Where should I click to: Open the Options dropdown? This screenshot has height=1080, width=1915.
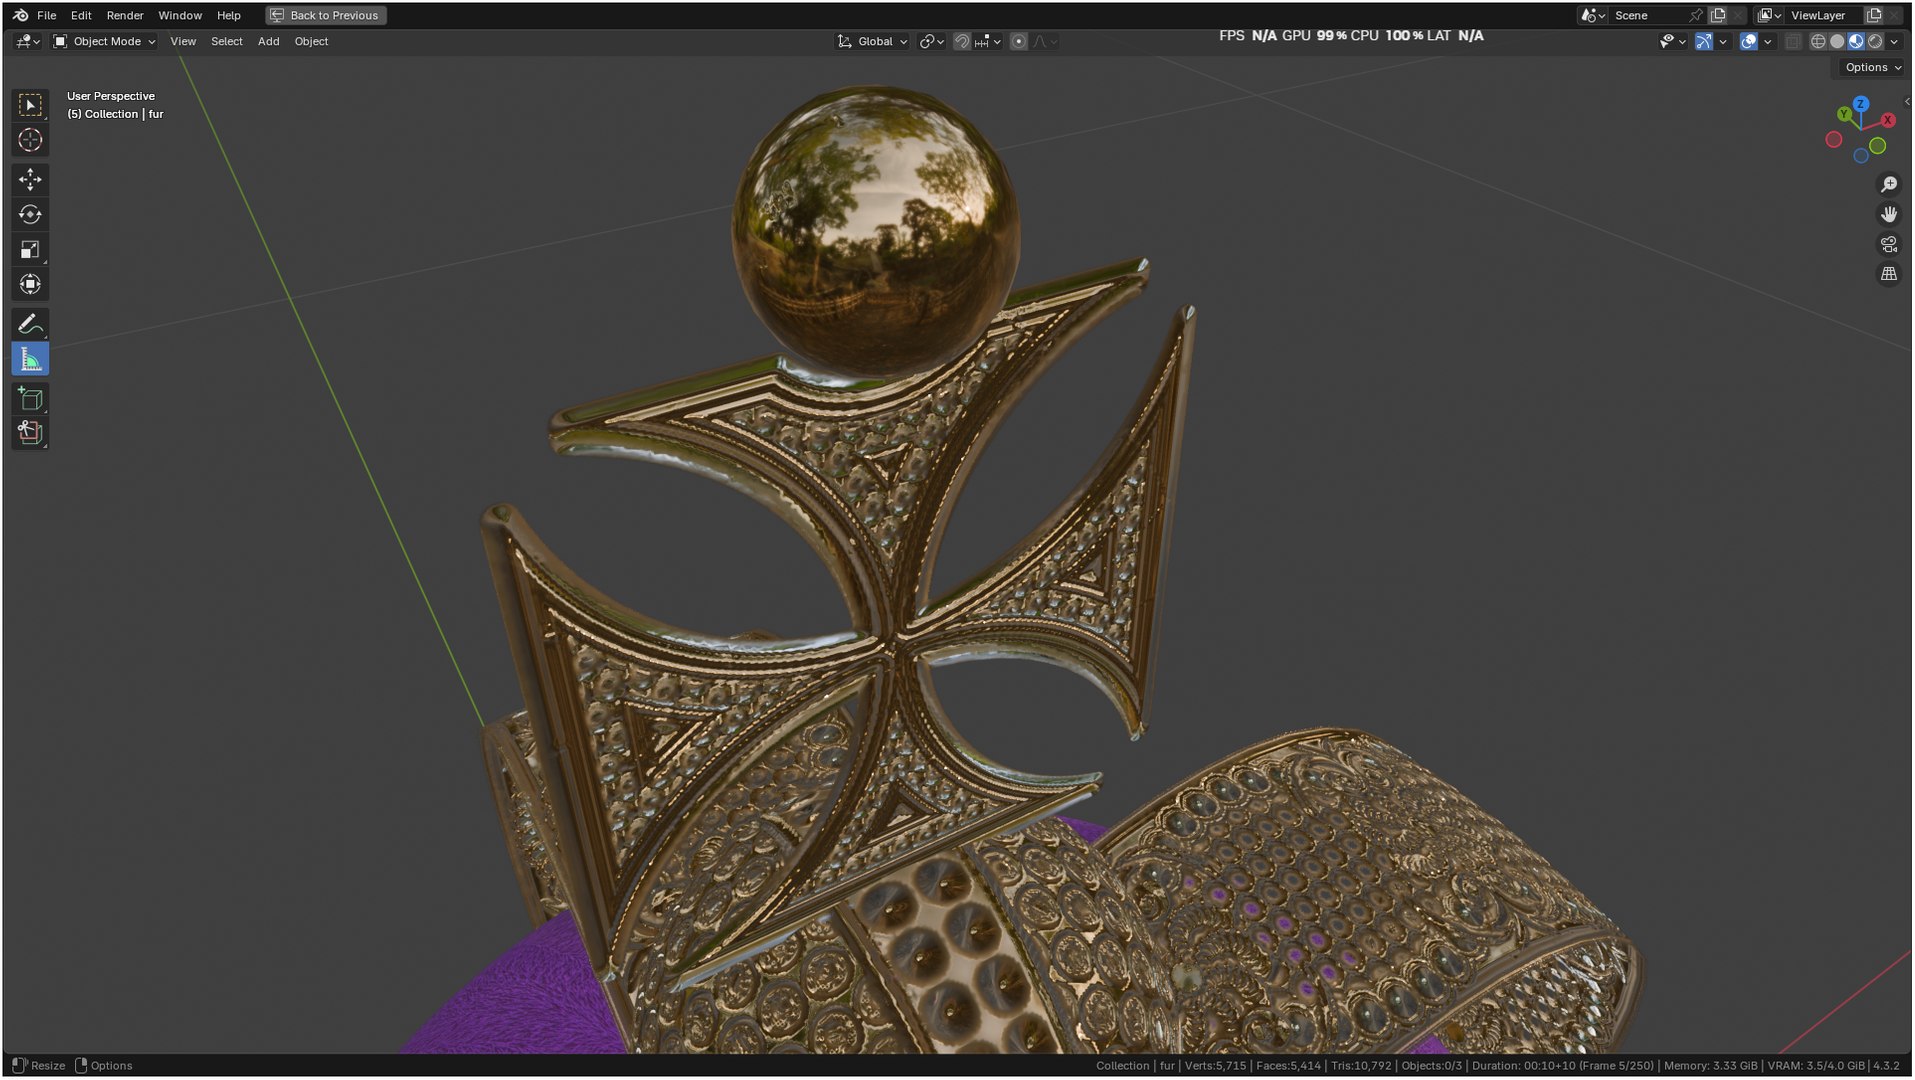[x=1872, y=67]
